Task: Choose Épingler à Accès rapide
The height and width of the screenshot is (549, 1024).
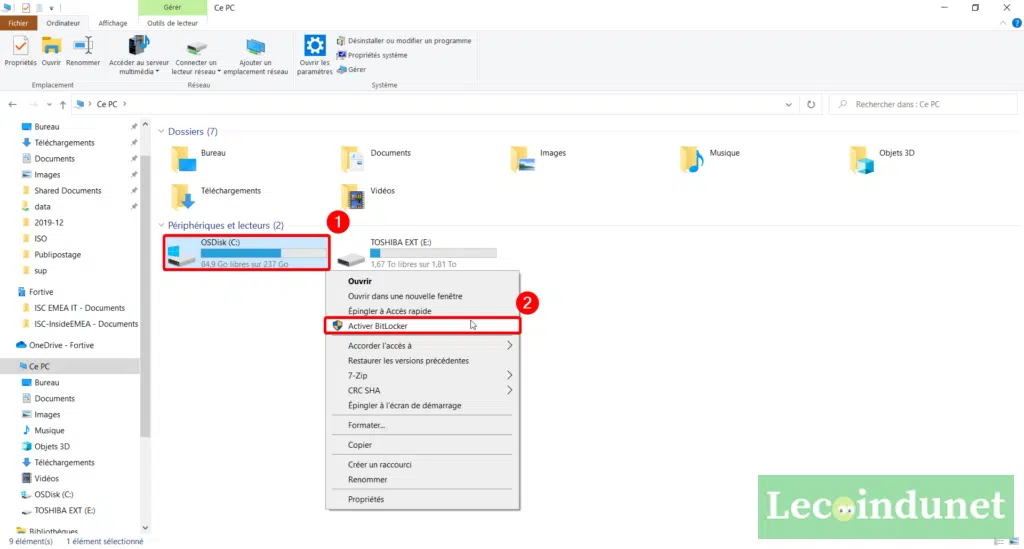Action: pyautogui.click(x=423, y=311)
